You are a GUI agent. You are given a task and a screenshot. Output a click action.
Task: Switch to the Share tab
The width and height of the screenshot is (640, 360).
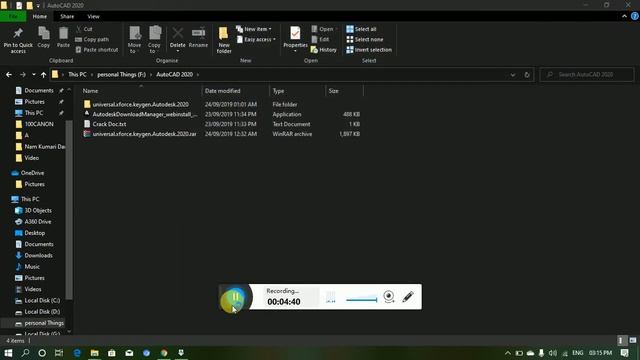point(67,16)
